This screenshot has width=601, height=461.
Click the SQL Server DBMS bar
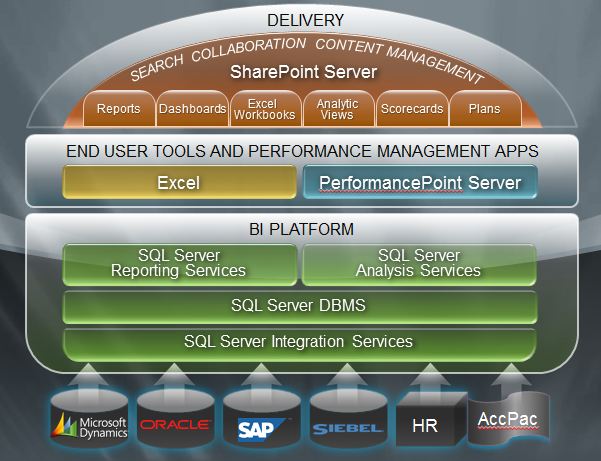pyautogui.click(x=299, y=306)
